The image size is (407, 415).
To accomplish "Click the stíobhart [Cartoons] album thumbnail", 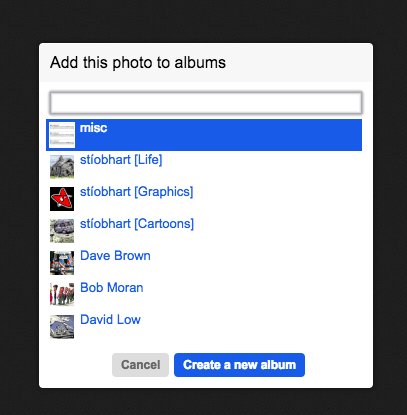I will (x=62, y=231).
